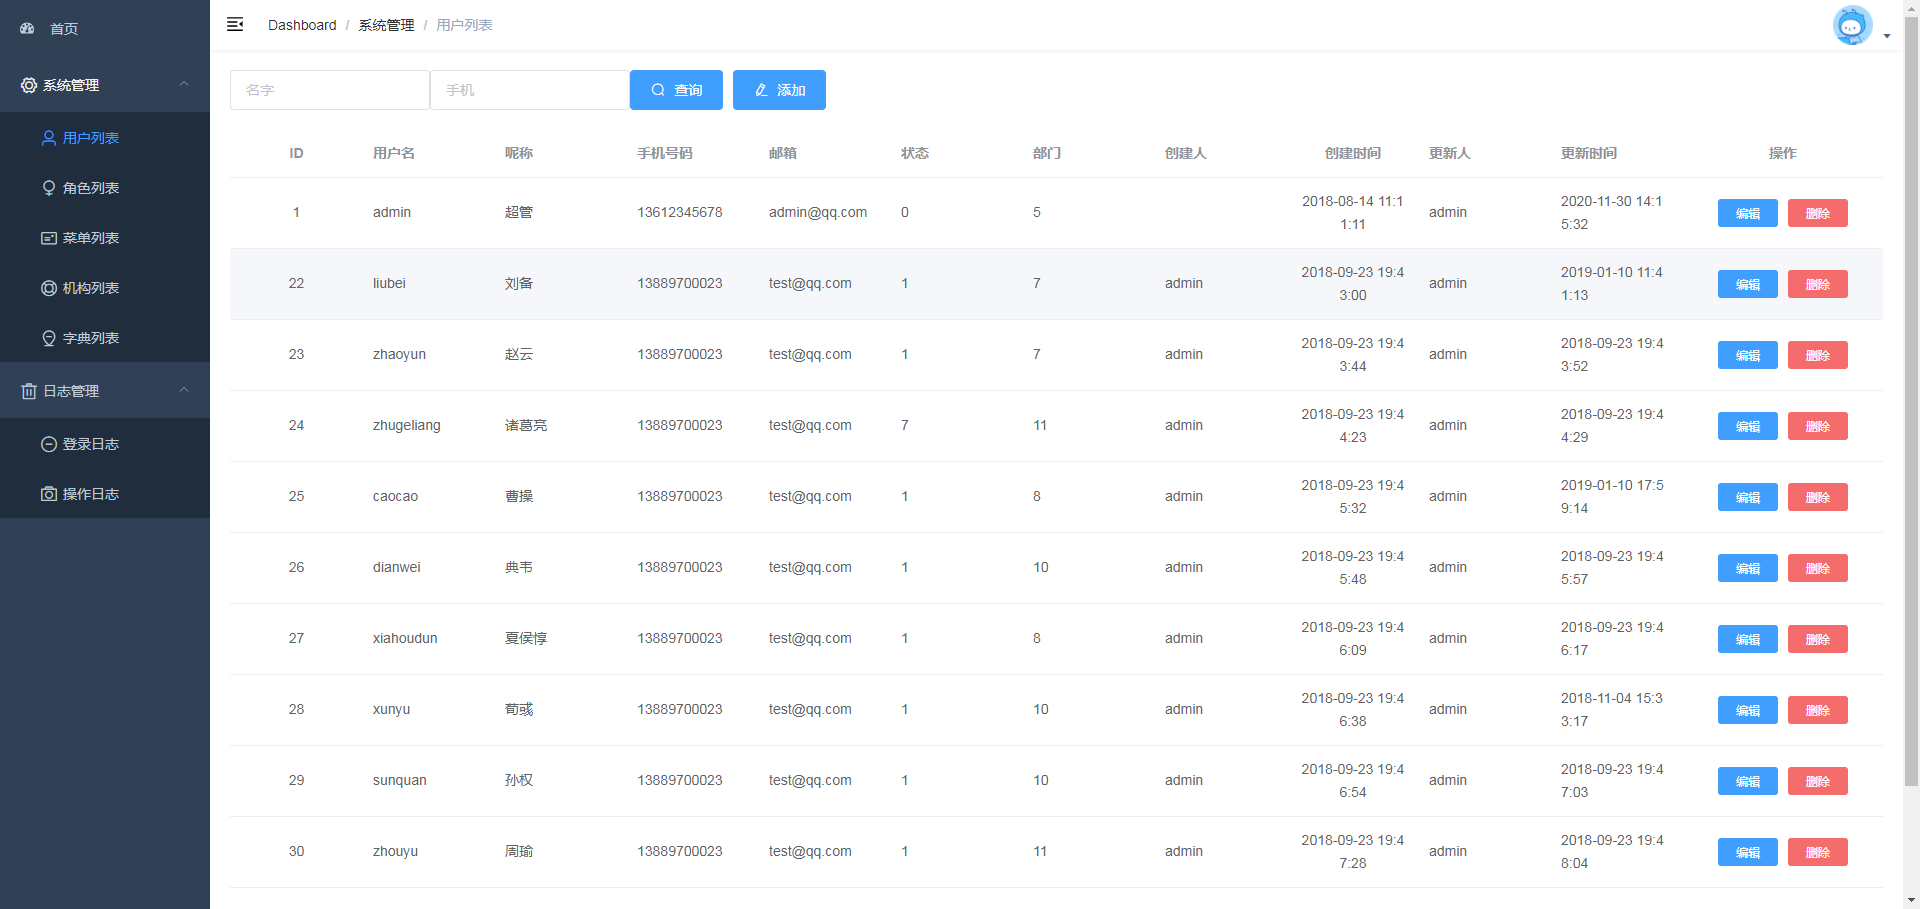Edit the xiahoudun row

click(1748, 639)
